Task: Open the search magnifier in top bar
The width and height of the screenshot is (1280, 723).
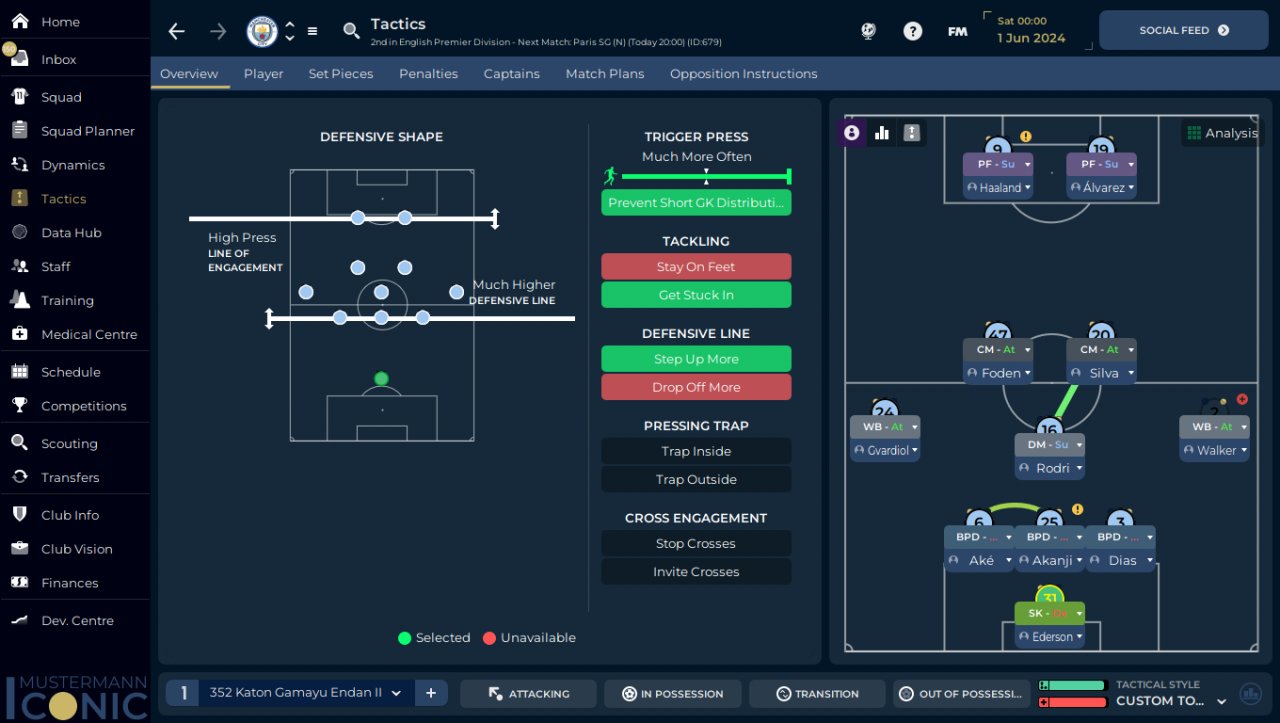Action: pyautogui.click(x=351, y=31)
